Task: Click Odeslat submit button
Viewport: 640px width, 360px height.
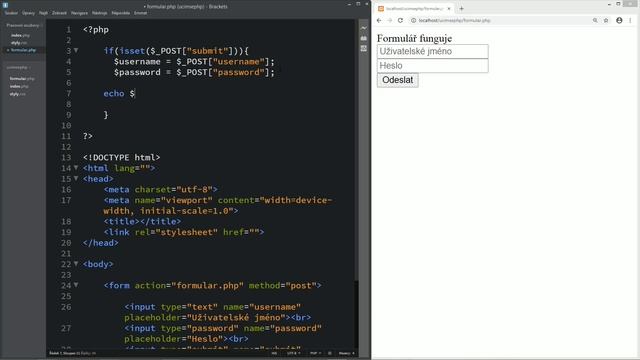Action: (x=398, y=80)
